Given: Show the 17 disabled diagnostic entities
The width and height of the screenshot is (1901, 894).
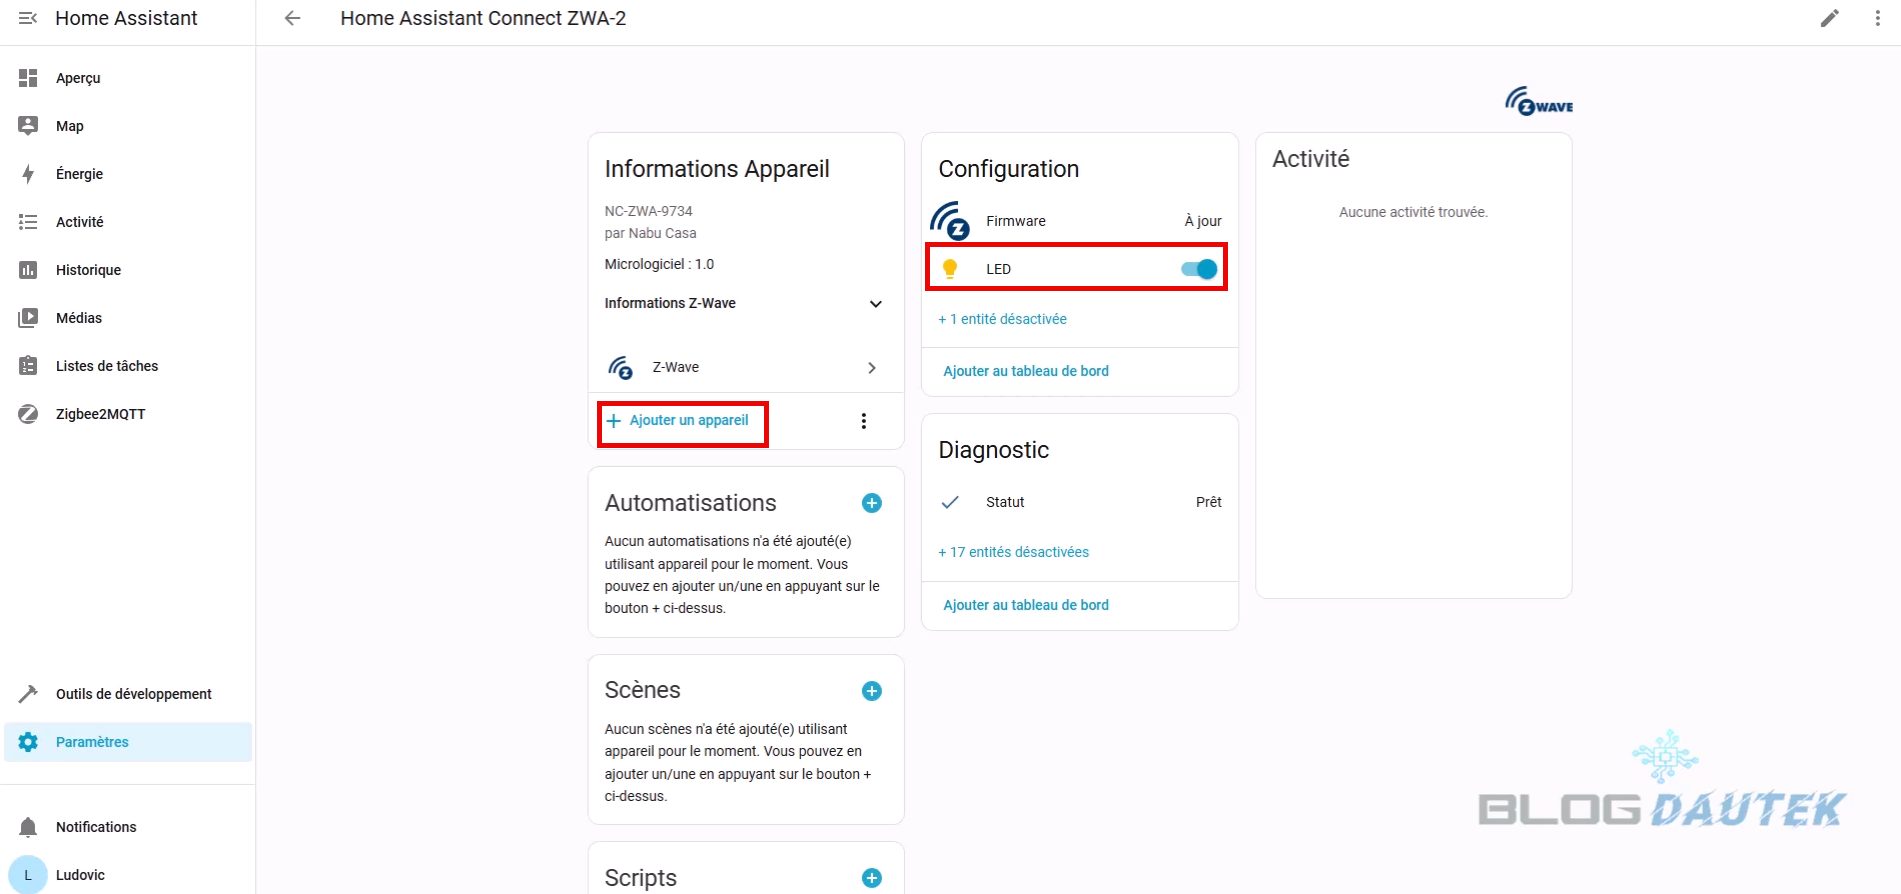Looking at the screenshot, I should pos(1013,552).
